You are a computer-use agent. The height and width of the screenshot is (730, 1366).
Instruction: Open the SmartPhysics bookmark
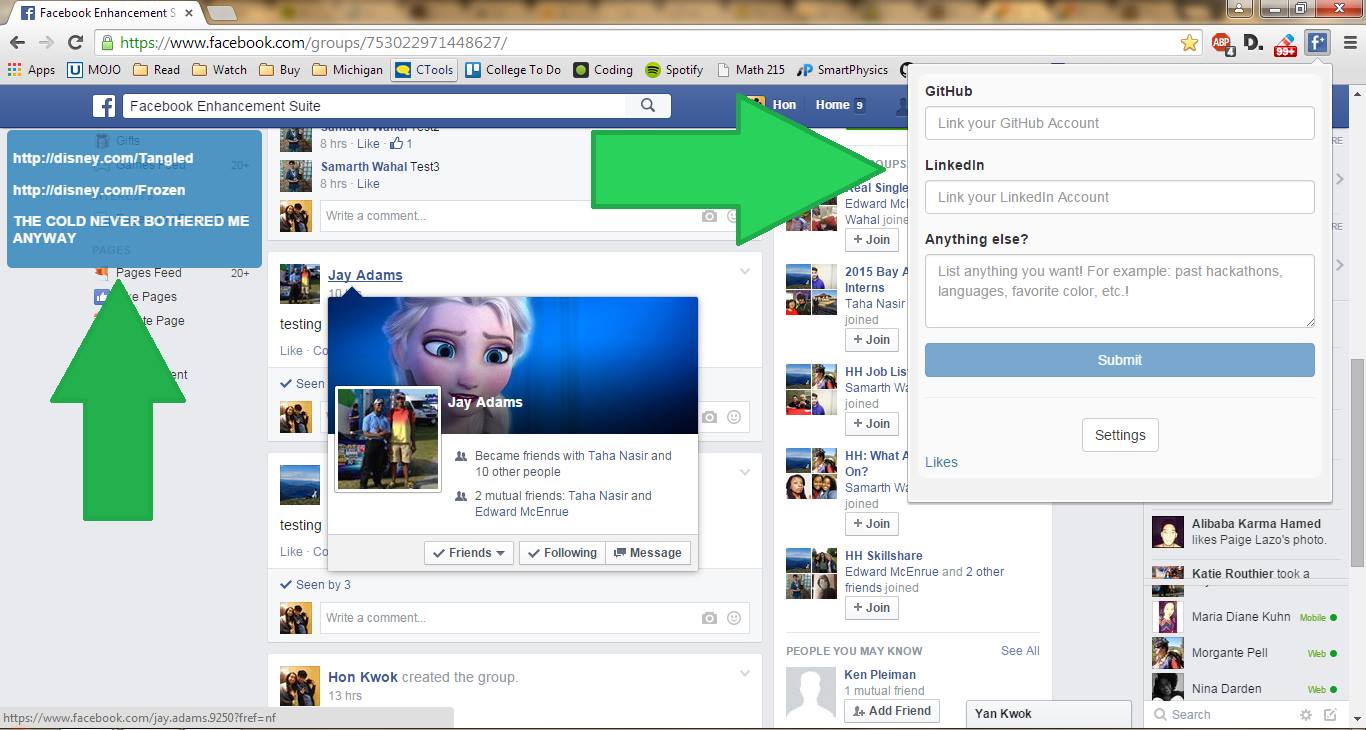tap(842, 70)
